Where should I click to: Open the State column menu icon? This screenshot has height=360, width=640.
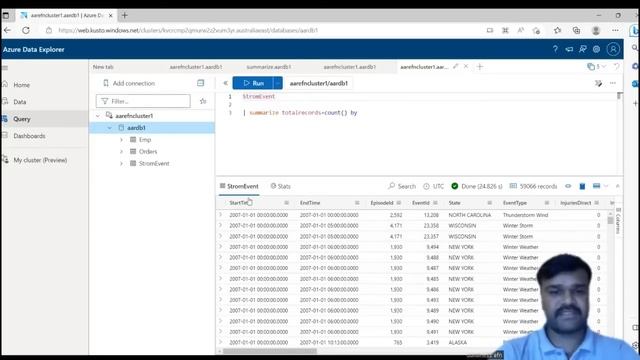pos(489,203)
